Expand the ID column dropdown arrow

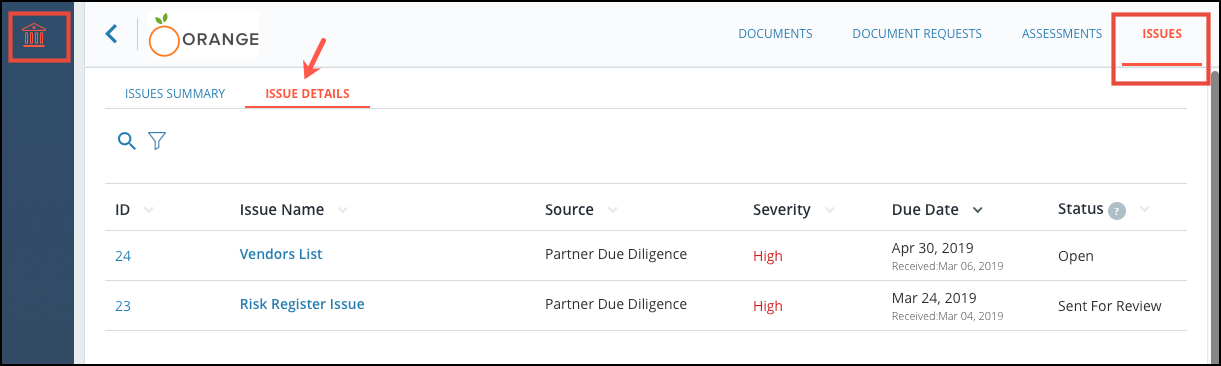tap(149, 210)
